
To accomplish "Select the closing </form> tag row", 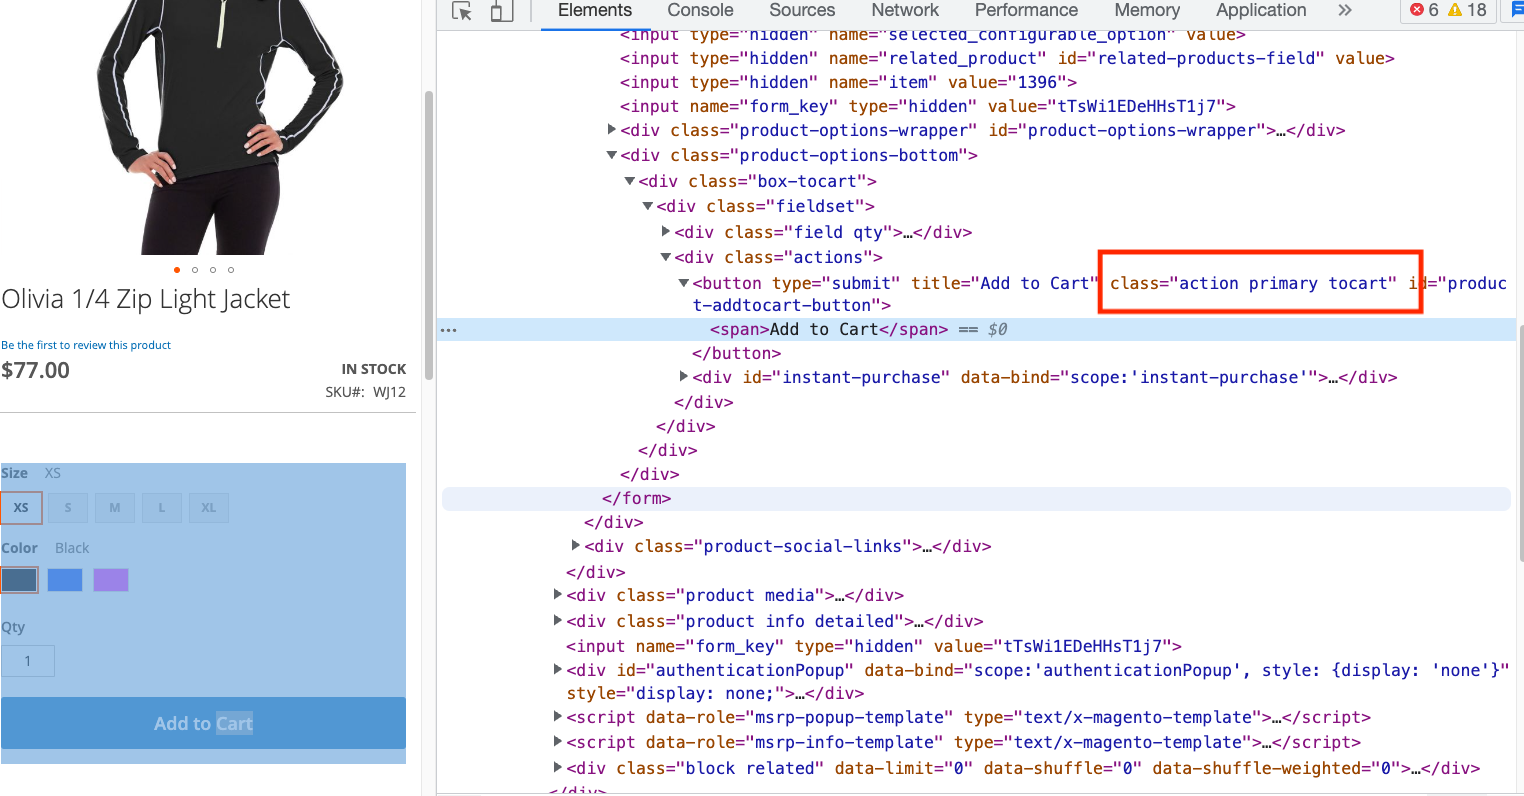I will coord(976,498).
